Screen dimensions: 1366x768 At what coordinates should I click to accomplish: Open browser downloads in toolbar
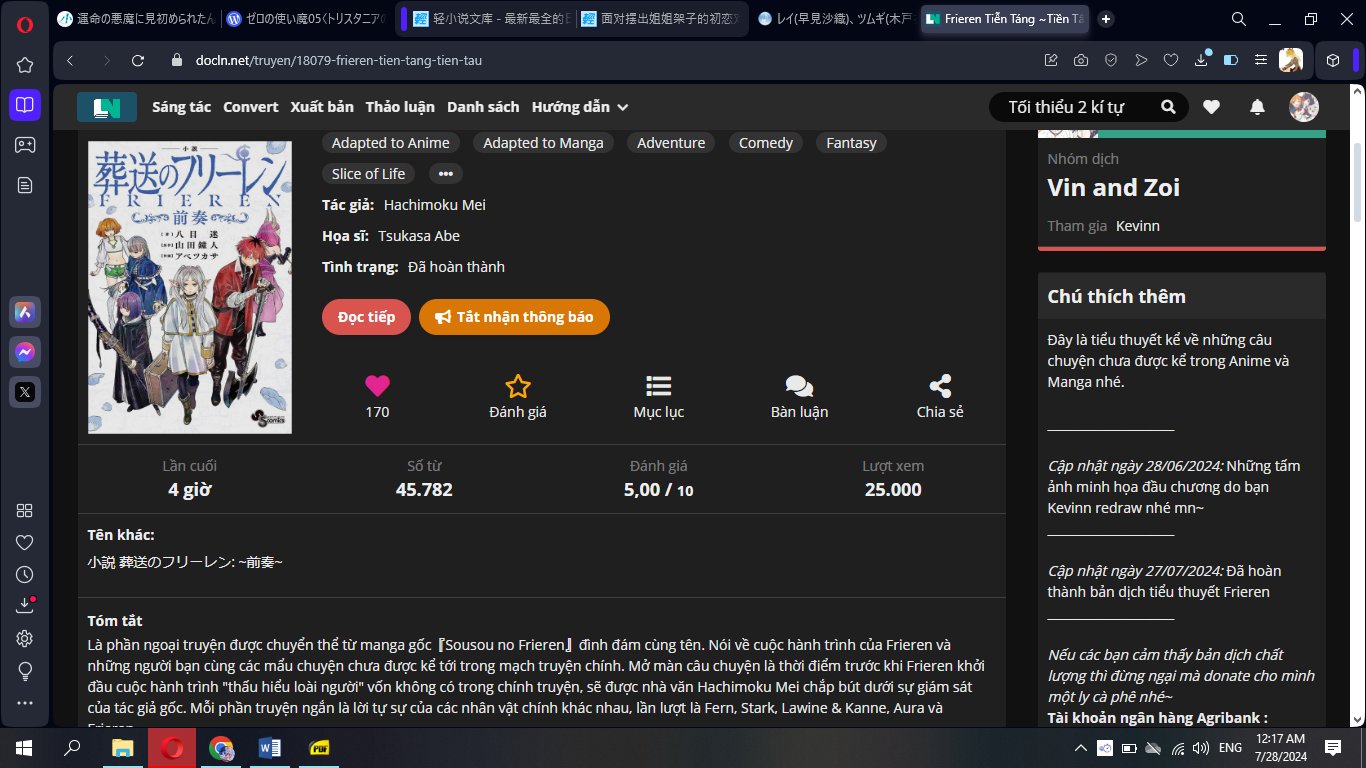pyautogui.click(x=1202, y=59)
